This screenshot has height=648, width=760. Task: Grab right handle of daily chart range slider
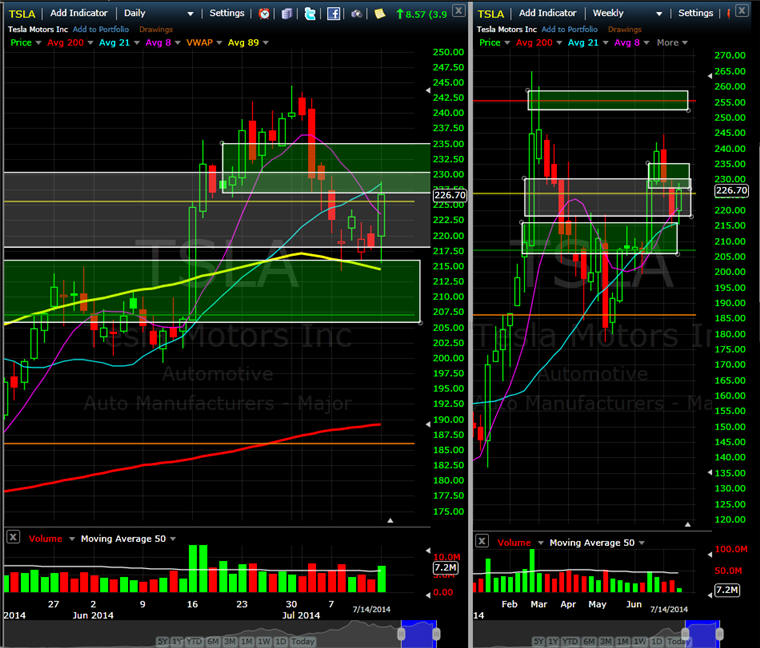click(x=436, y=634)
